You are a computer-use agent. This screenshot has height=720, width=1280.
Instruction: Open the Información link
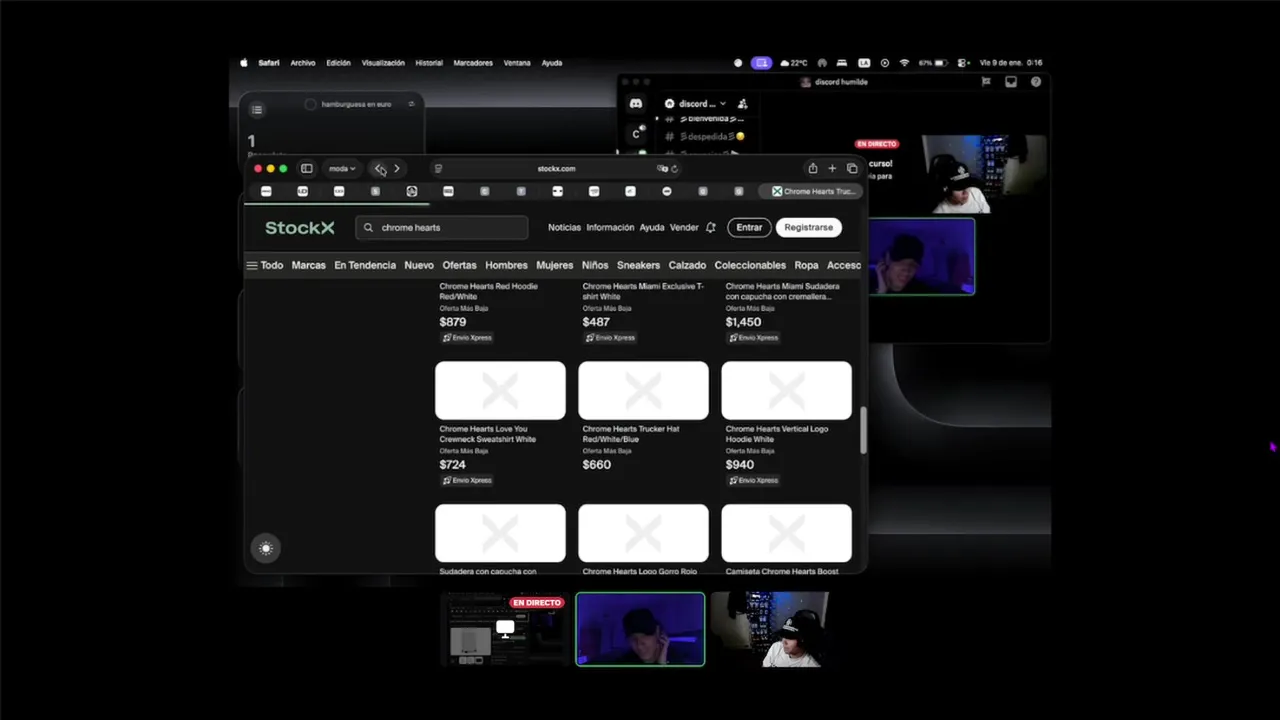click(610, 228)
